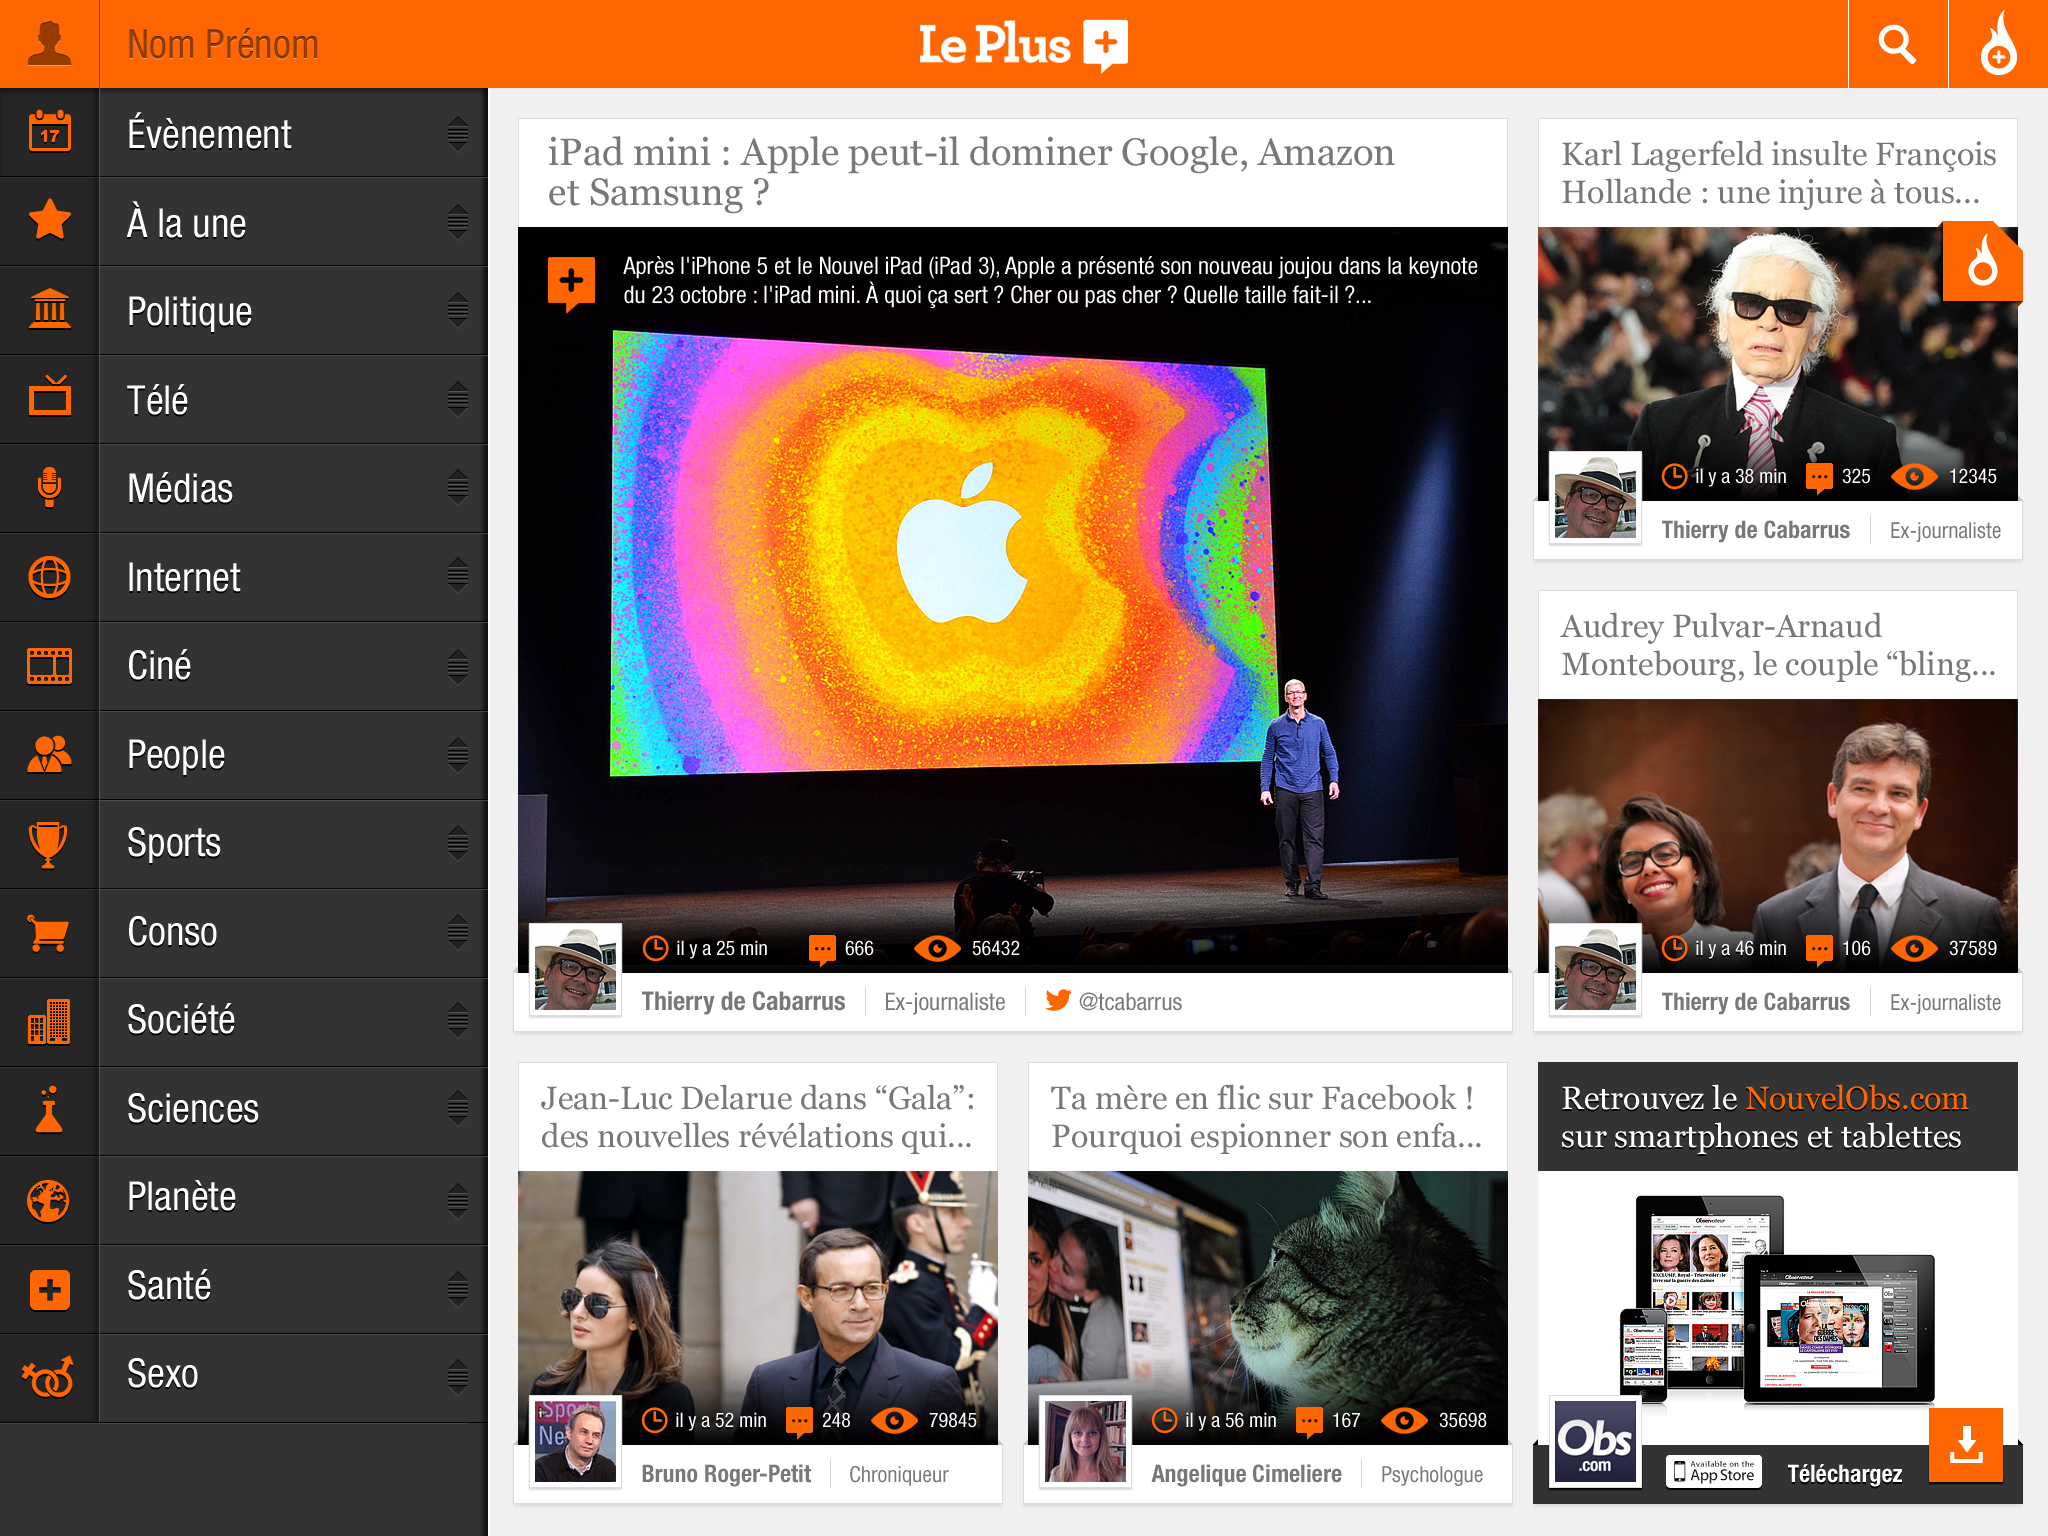Viewport: 2048px width, 1536px height.
Task: Tap the Téléchargez button
Action: click(1844, 1473)
